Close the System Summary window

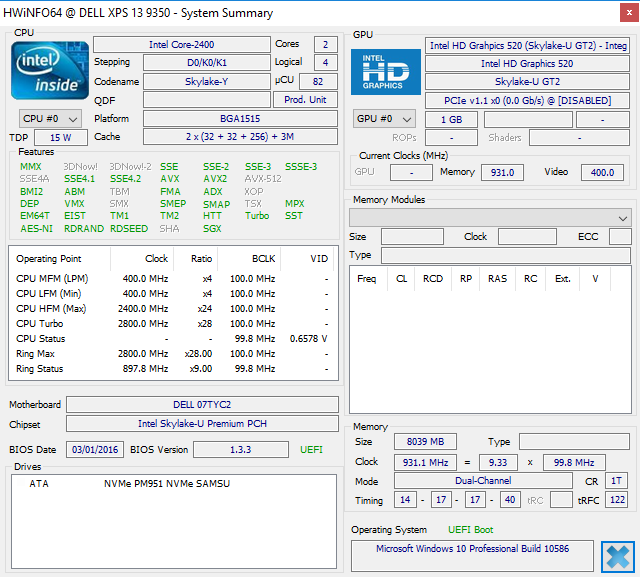629,13
